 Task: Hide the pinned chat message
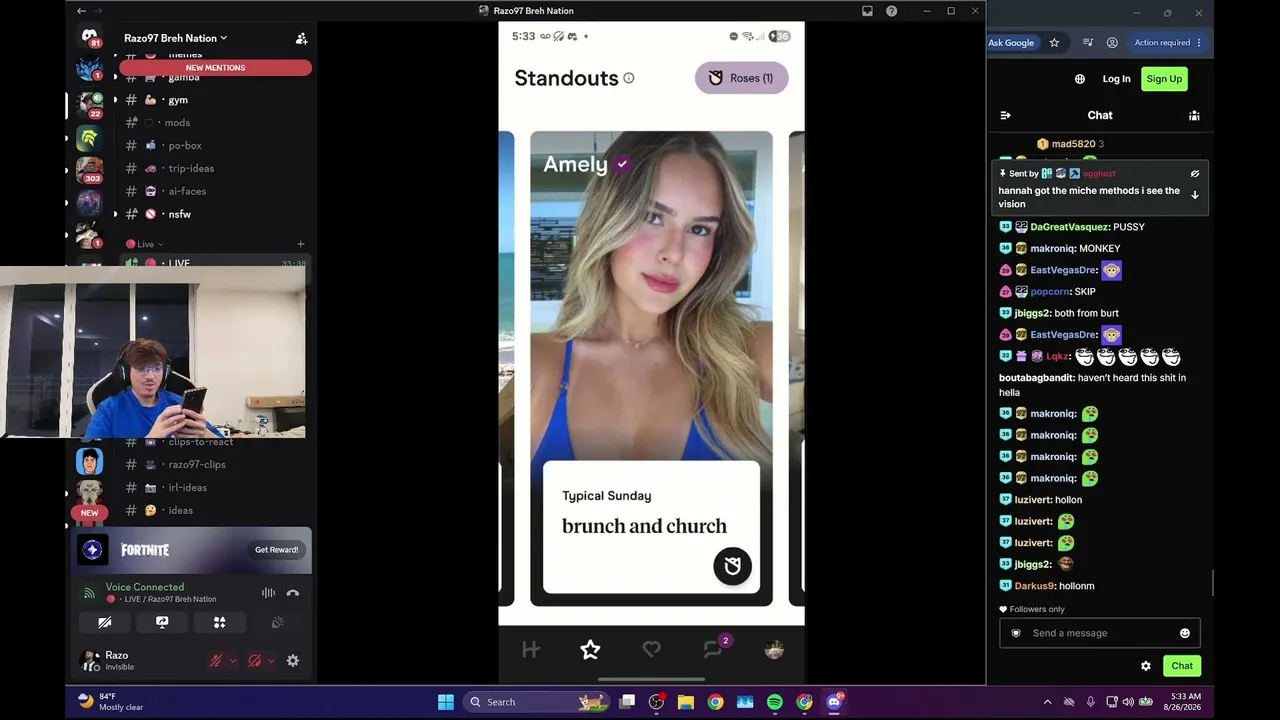pos(1195,174)
